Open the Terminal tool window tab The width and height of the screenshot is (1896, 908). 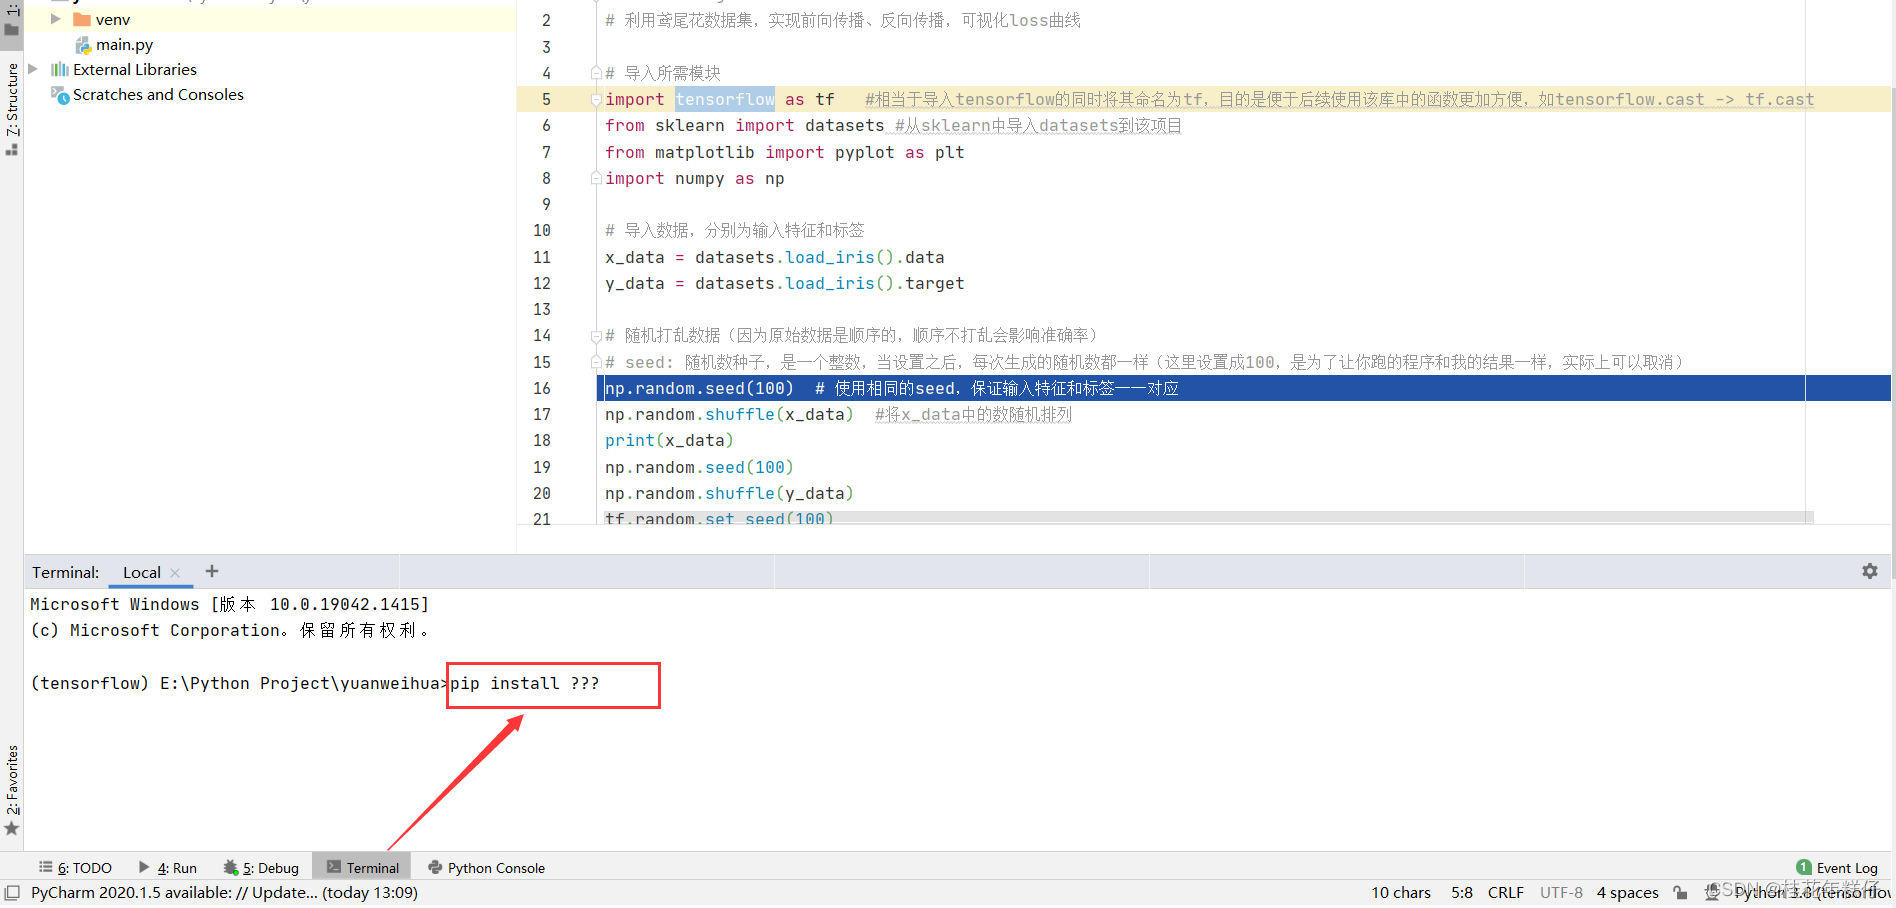(362, 867)
